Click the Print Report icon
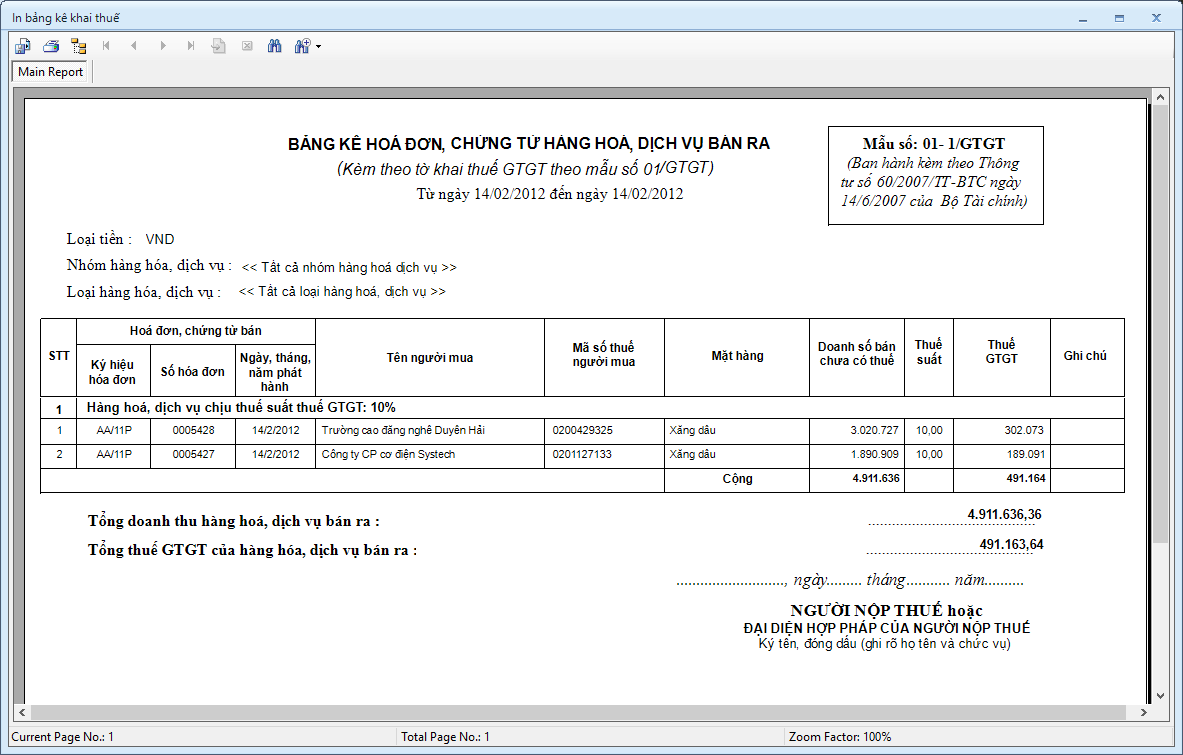The height and width of the screenshot is (755, 1183). click(x=51, y=46)
